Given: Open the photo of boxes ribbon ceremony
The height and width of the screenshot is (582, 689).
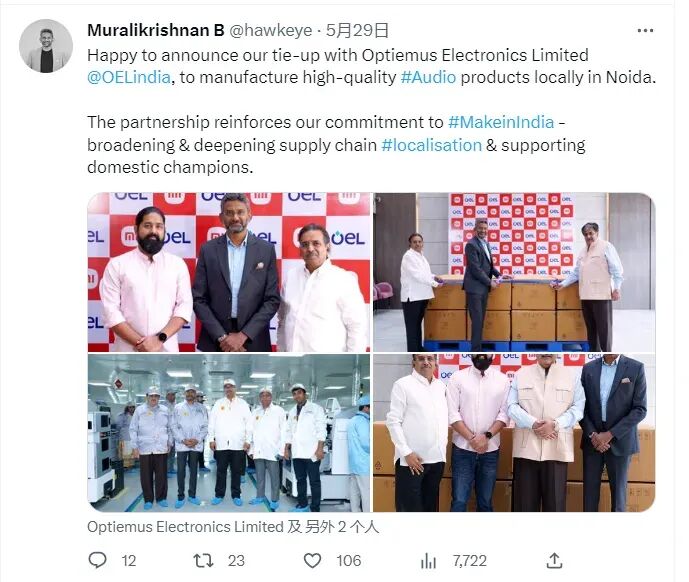Looking at the screenshot, I should (x=514, y=272).
